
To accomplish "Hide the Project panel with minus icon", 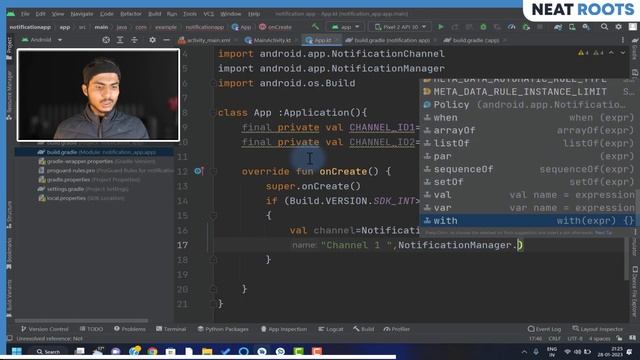I will point(166,40).
